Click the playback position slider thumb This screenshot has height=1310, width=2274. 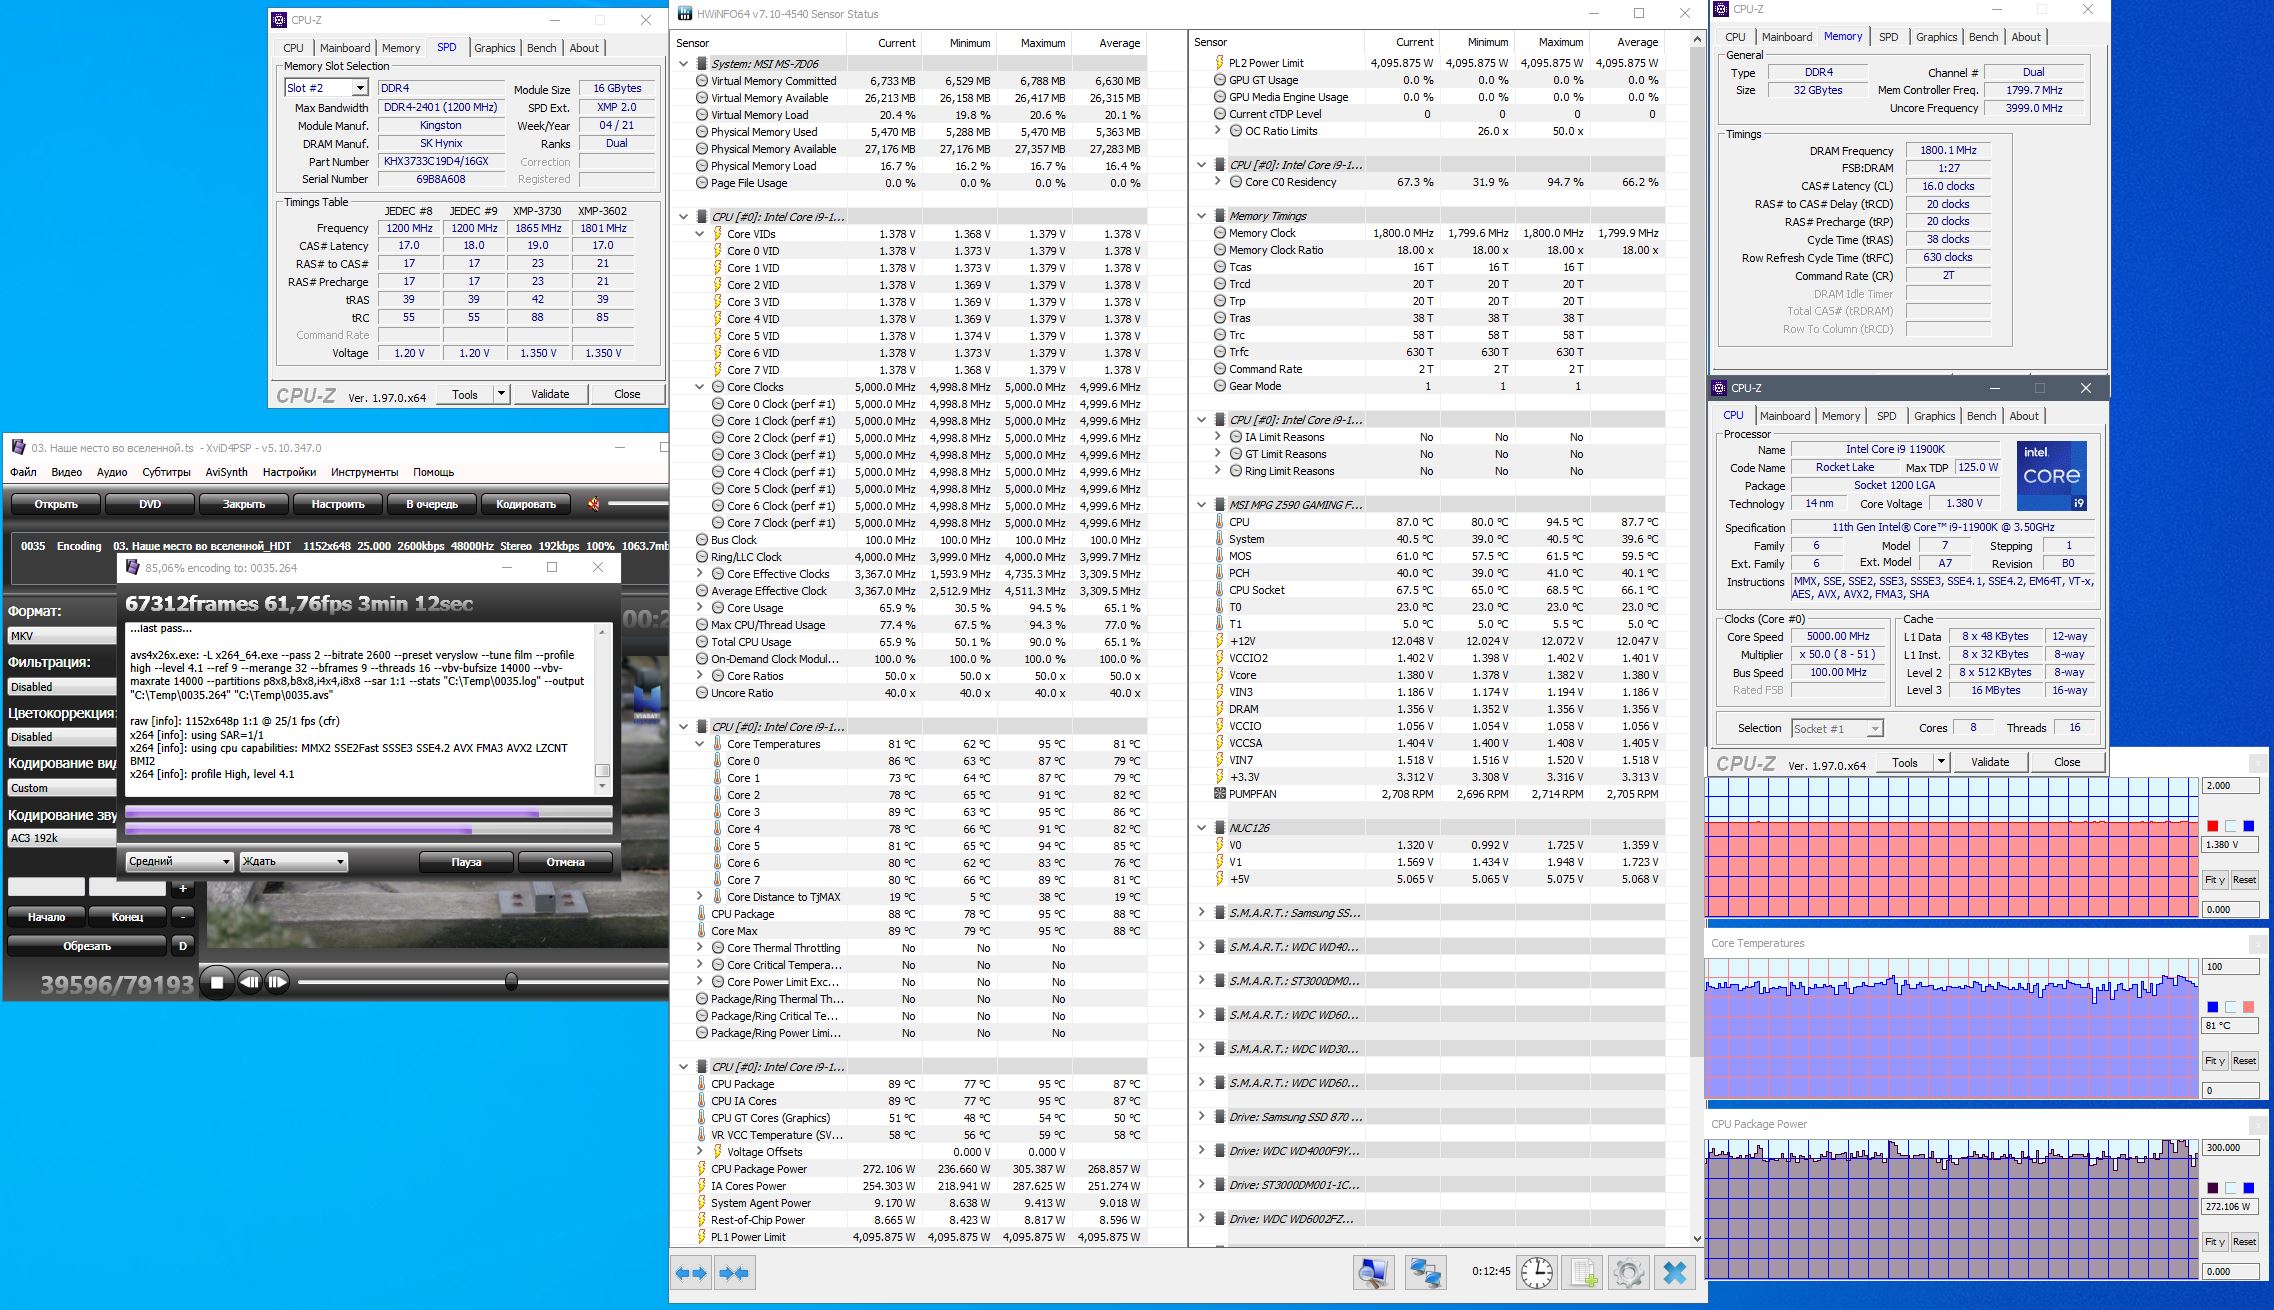pyautogui.click(x=511, y=982)
